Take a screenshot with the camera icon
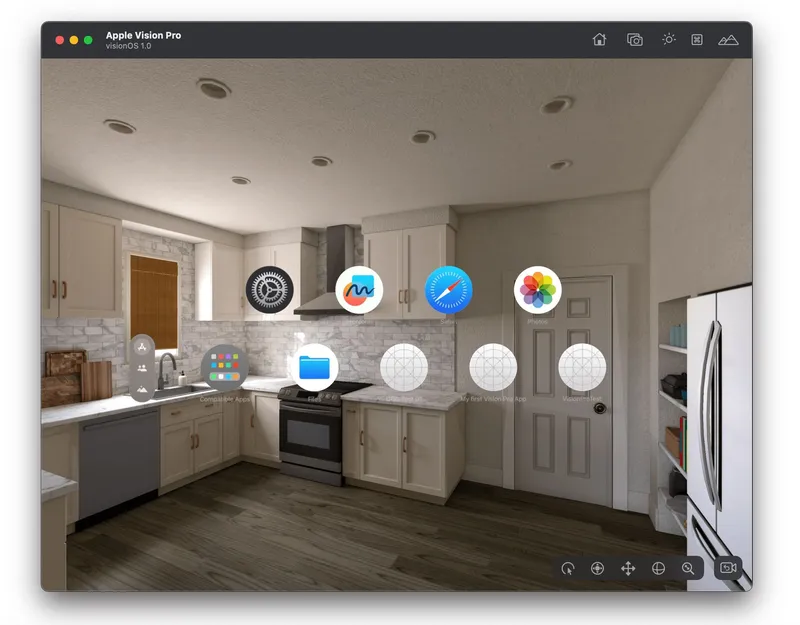This screenshot has height=625, width=800. click(634, 40)
